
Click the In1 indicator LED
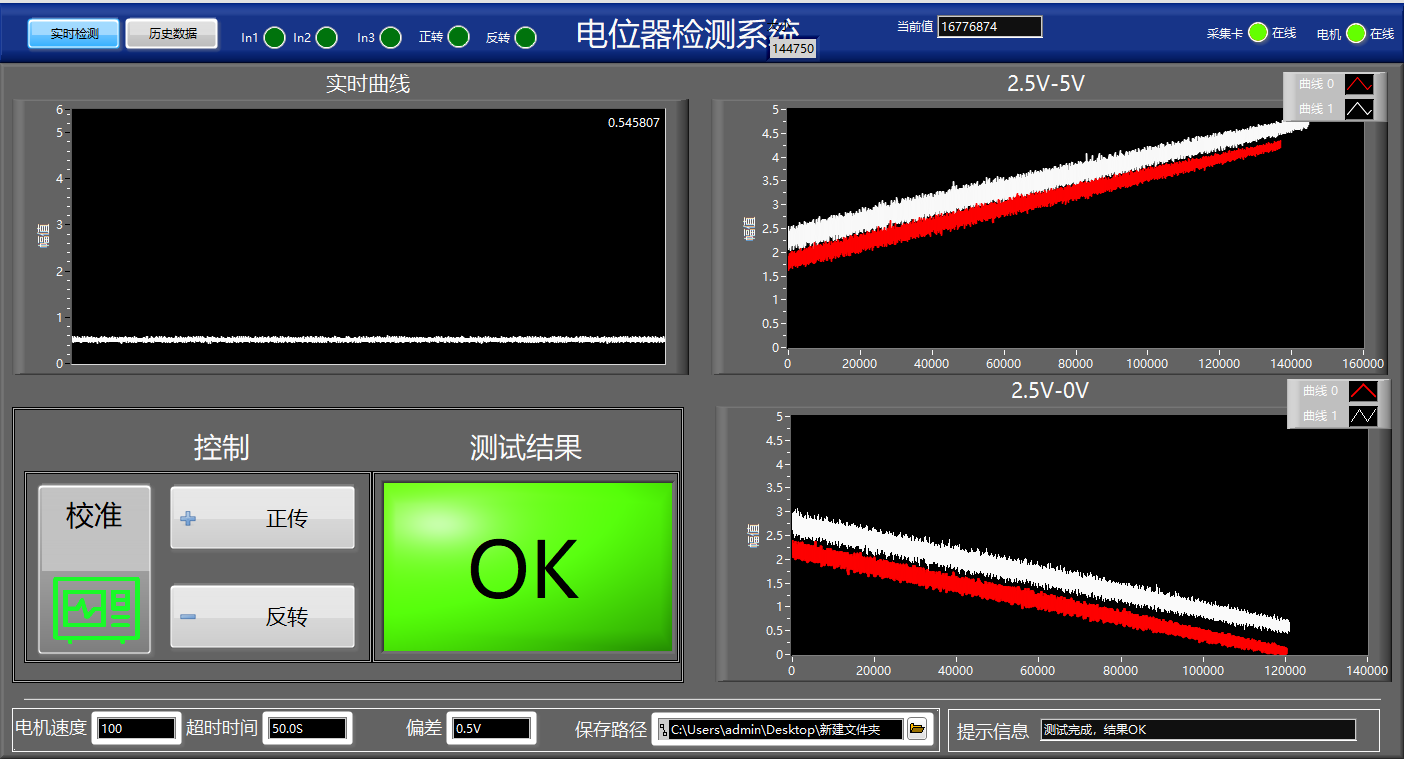pos(275,38)
